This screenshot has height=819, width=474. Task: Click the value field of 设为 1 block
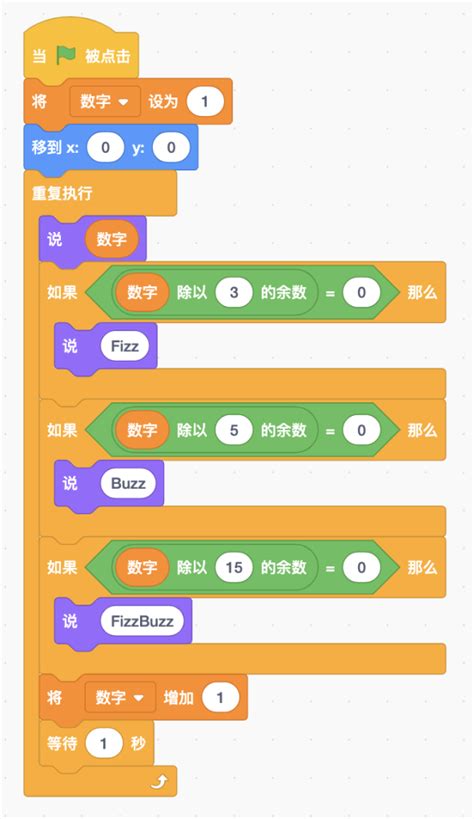click(x=204, y=101)
